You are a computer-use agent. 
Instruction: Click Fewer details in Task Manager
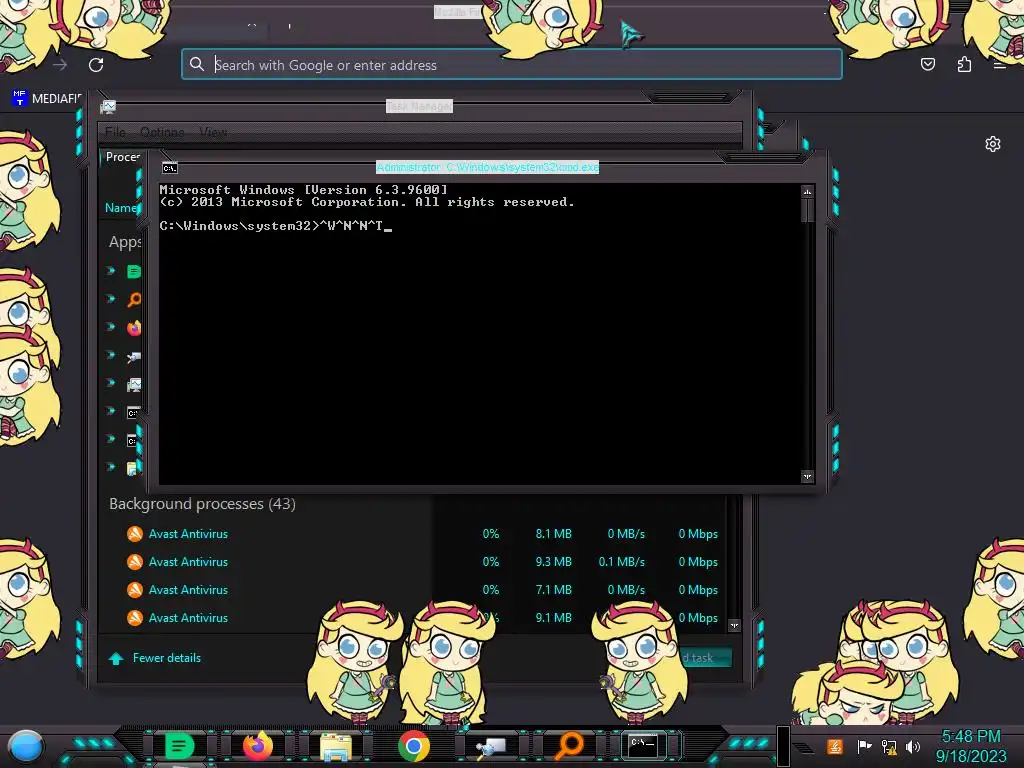167,658
